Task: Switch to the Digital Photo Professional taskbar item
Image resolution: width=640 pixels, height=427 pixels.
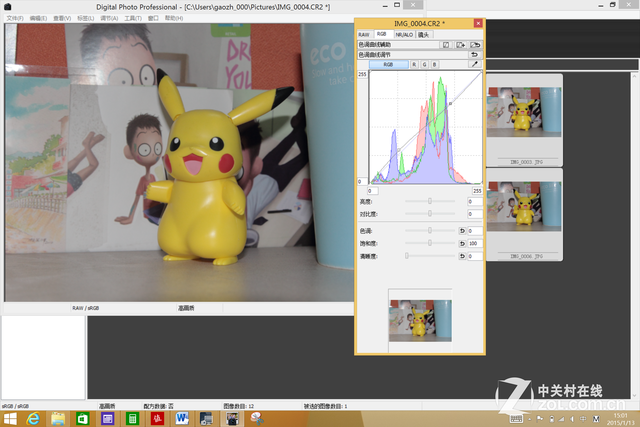Action: [232, 419]
